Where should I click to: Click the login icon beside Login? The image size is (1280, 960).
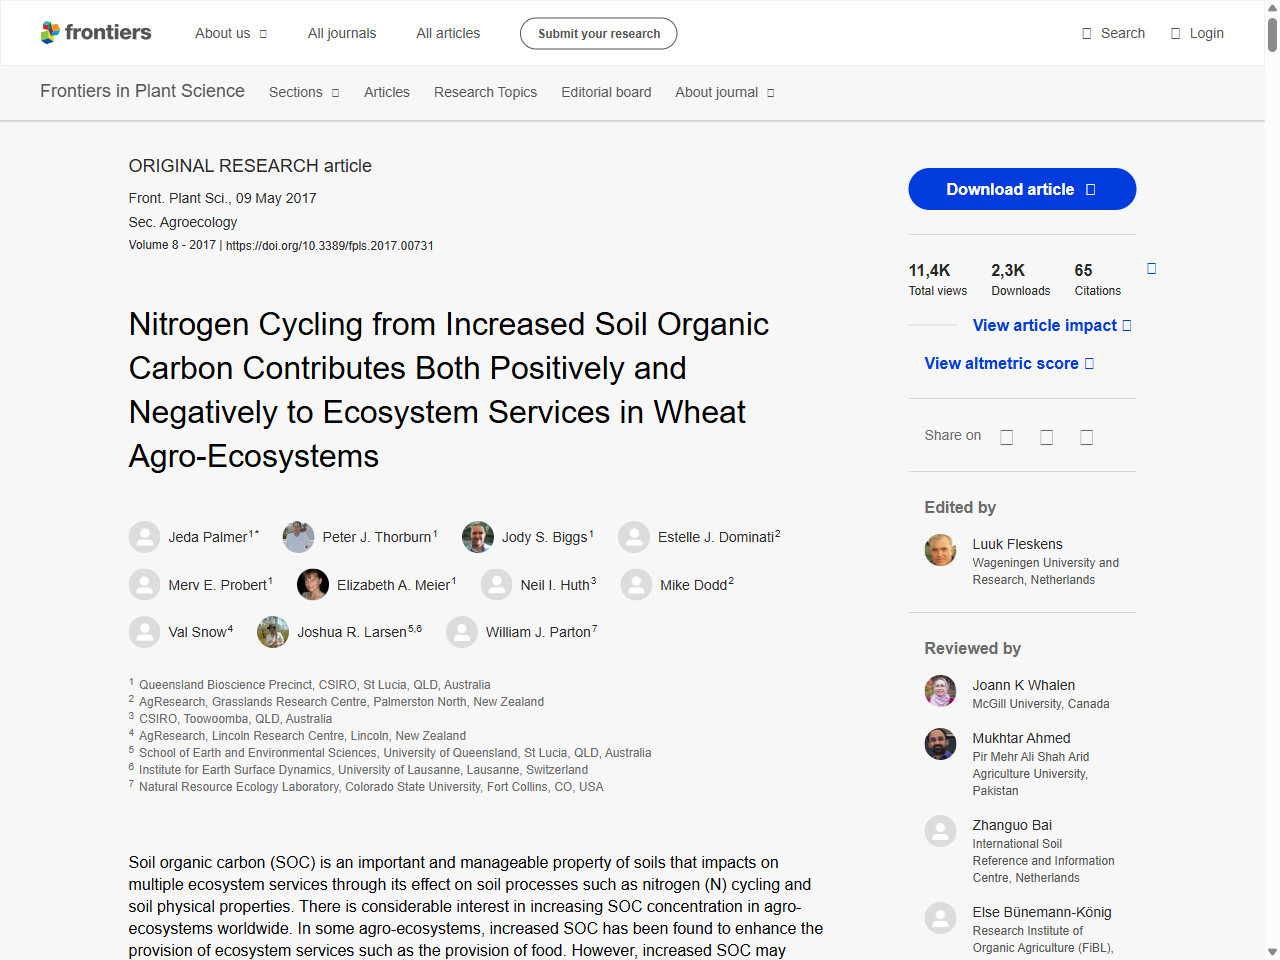pos(1176,33)
